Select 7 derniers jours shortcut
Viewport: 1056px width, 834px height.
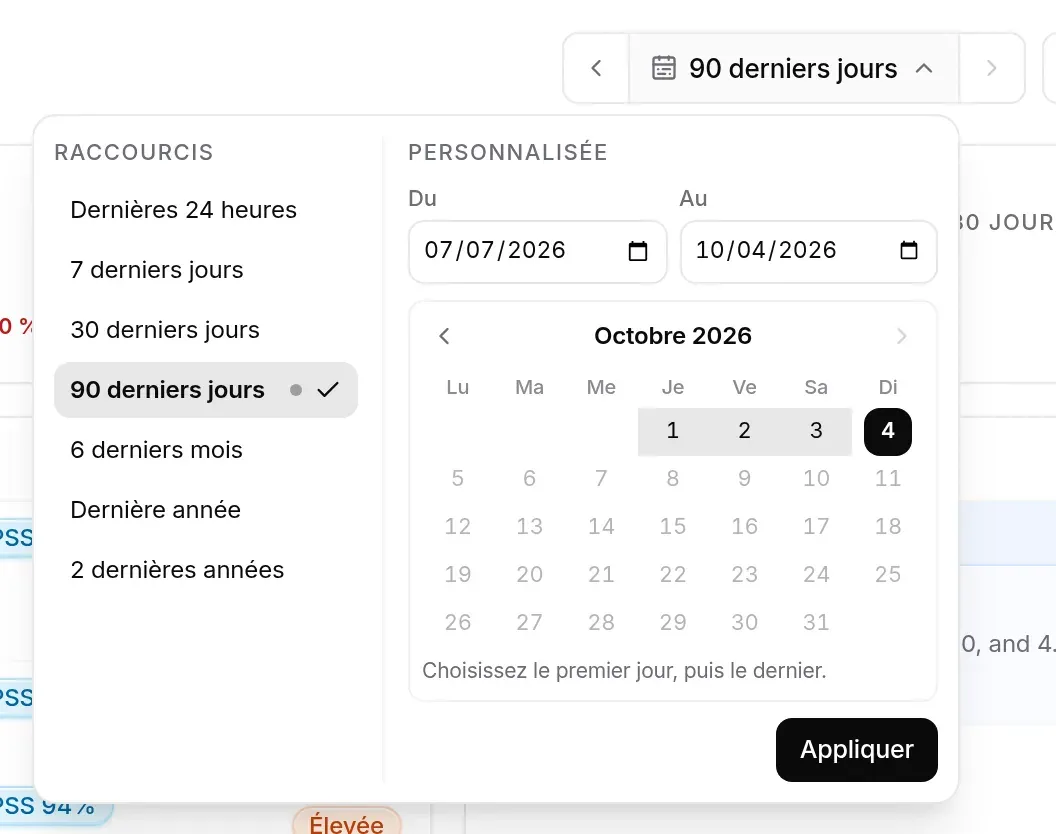click(205, 270)
